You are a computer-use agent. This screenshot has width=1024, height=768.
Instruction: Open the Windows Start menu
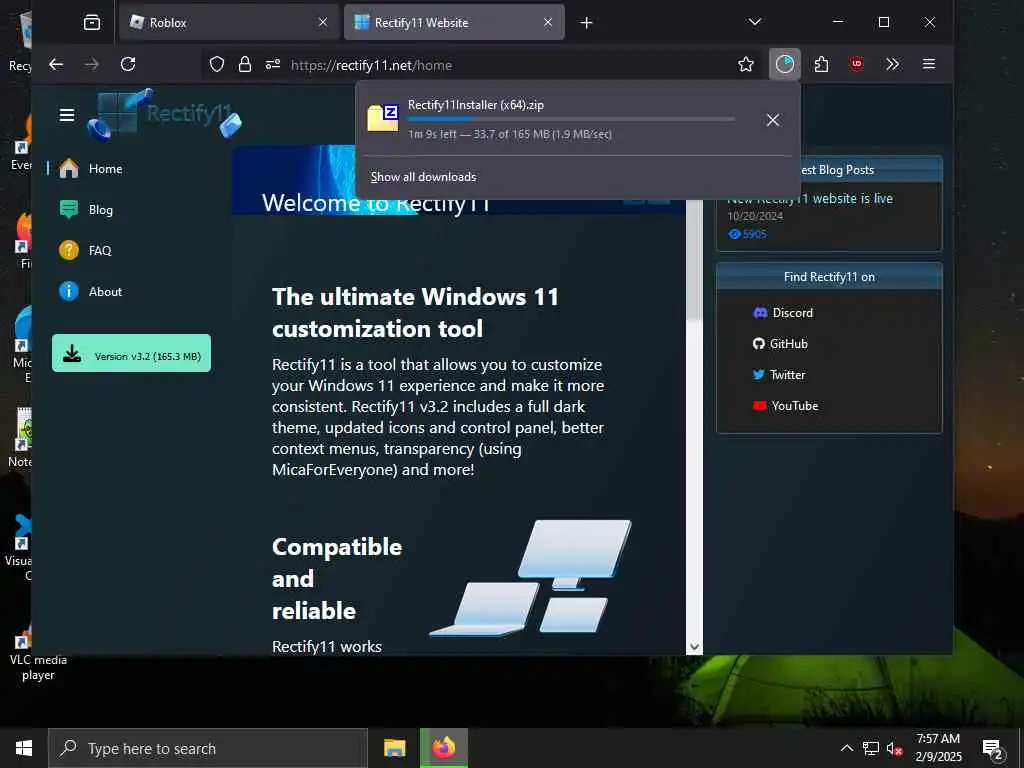[24, 748]
